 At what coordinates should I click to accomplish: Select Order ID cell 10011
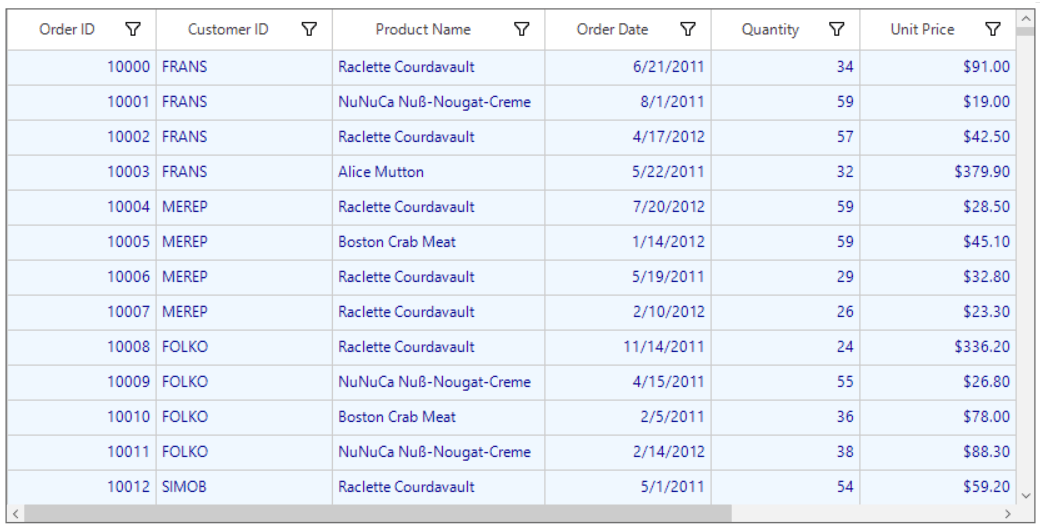82,452
